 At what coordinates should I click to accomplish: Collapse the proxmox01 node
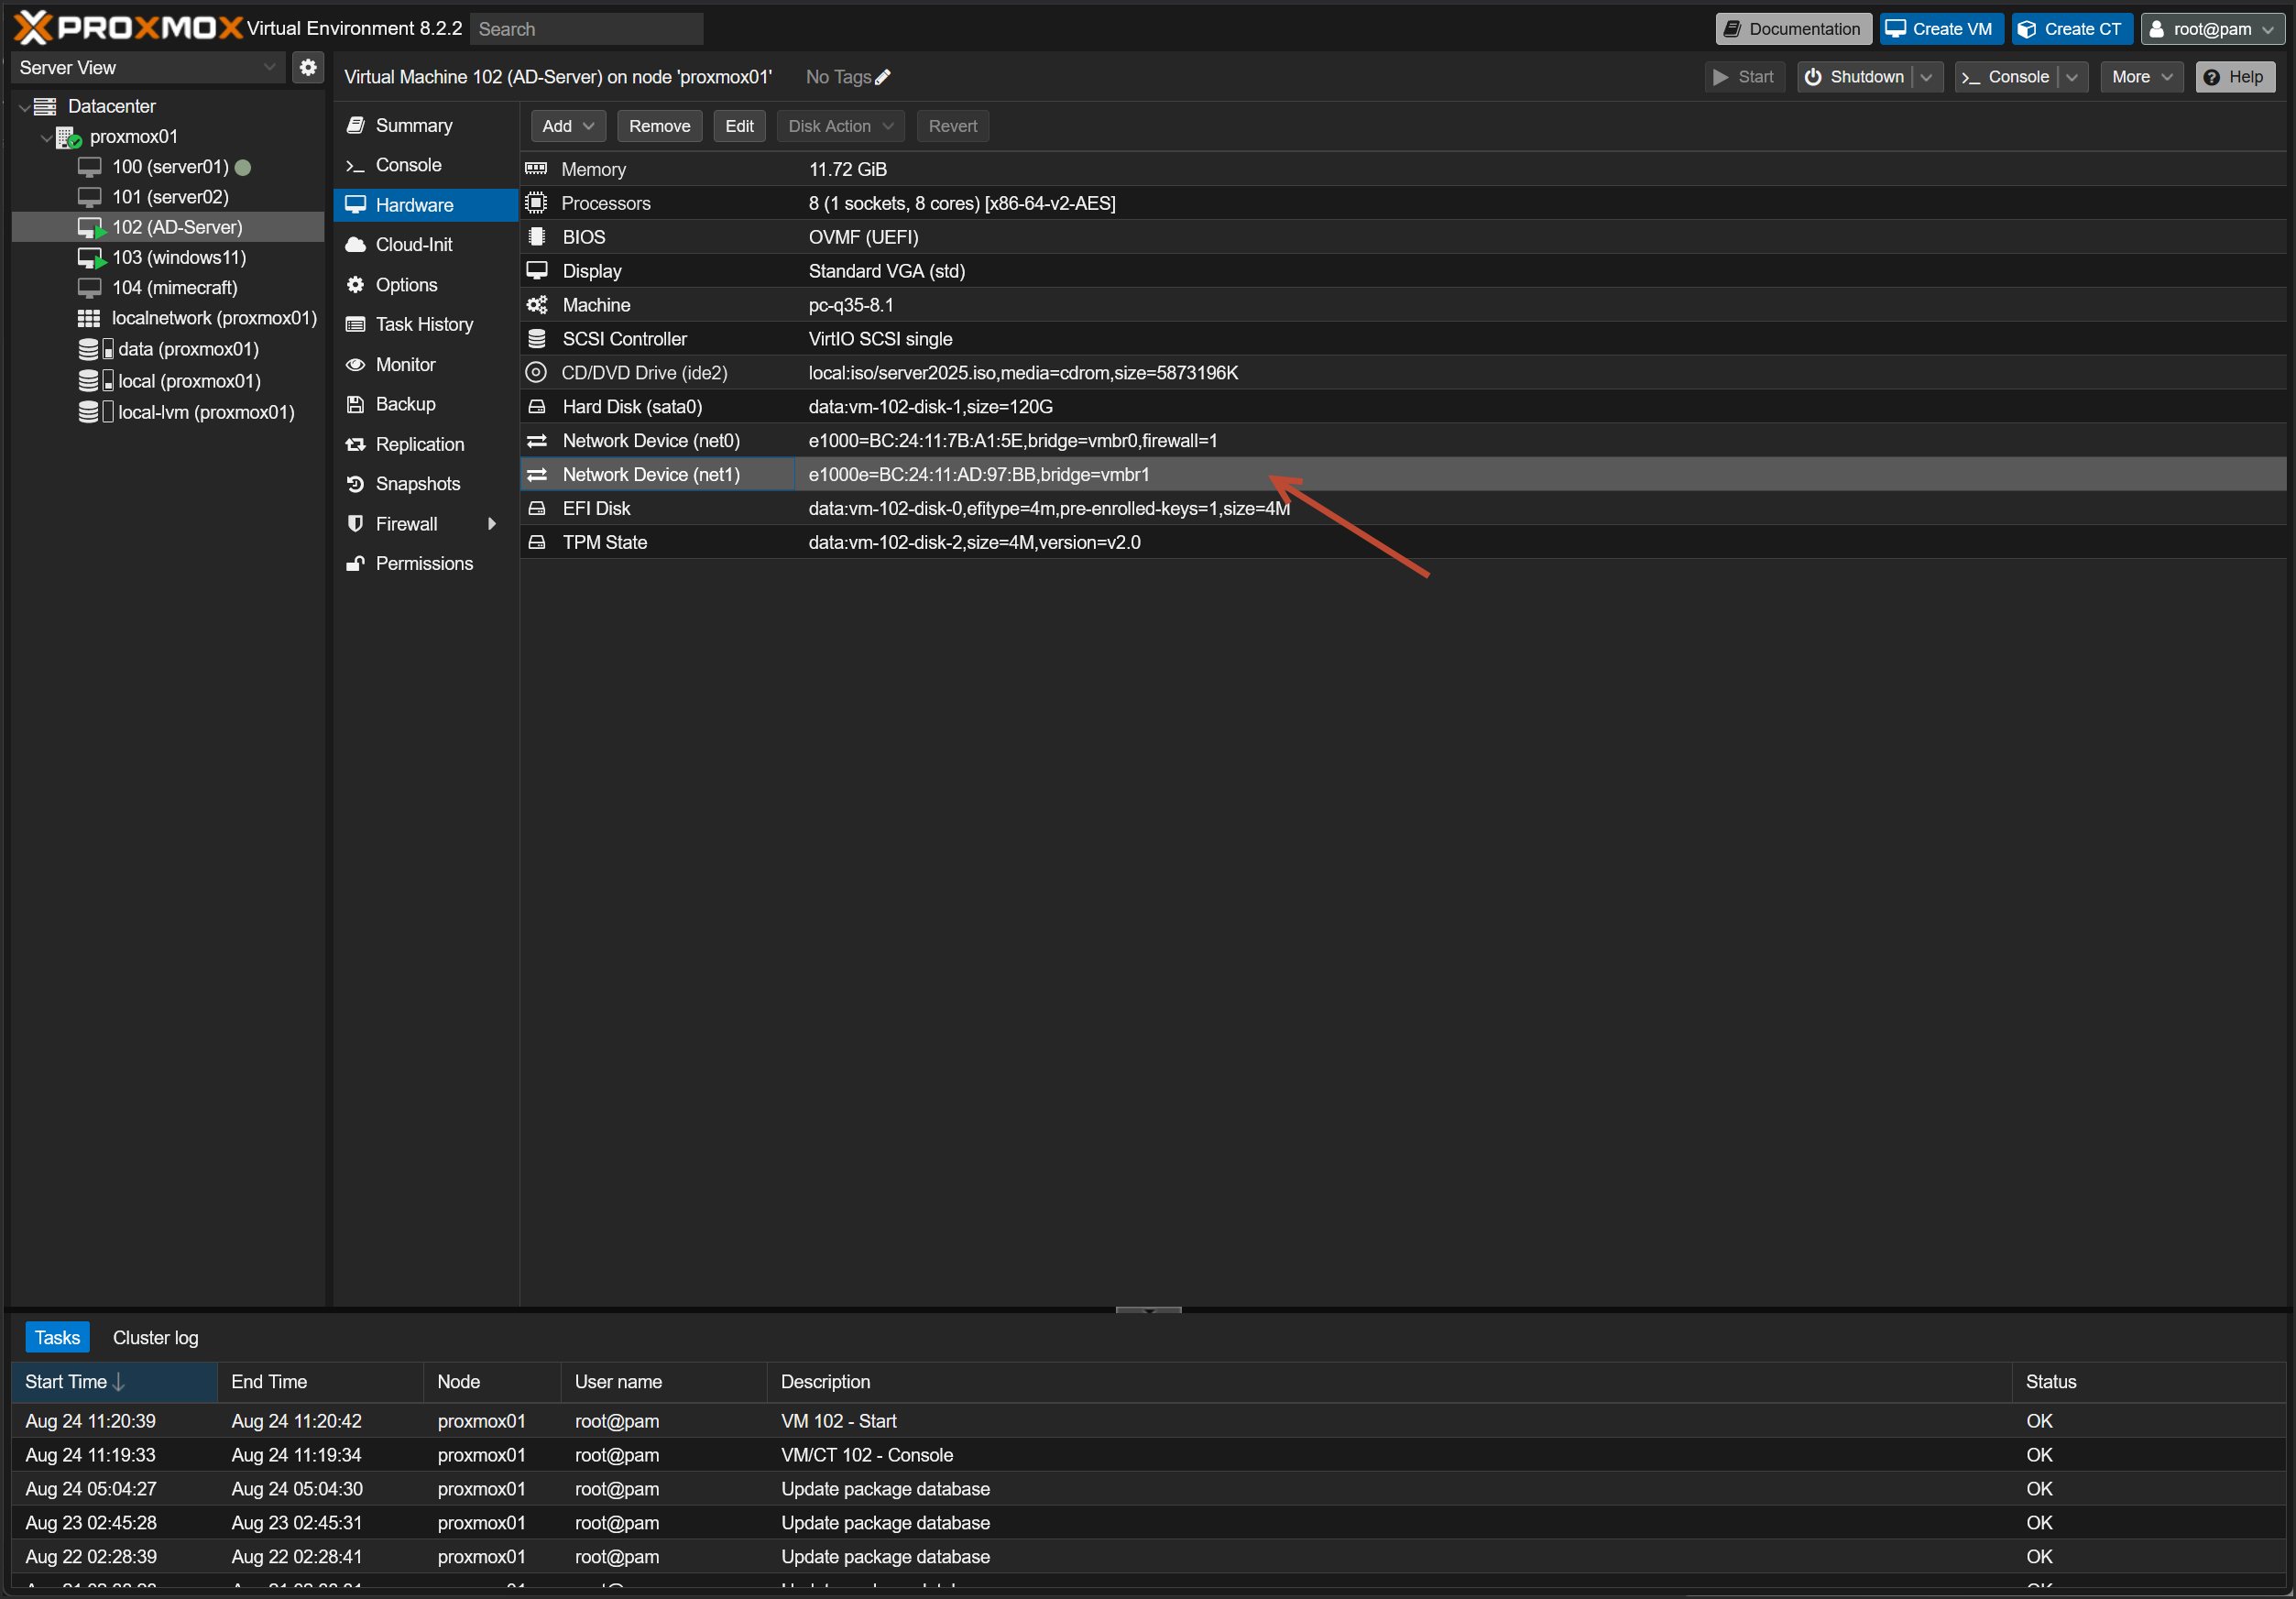point(46,137)
